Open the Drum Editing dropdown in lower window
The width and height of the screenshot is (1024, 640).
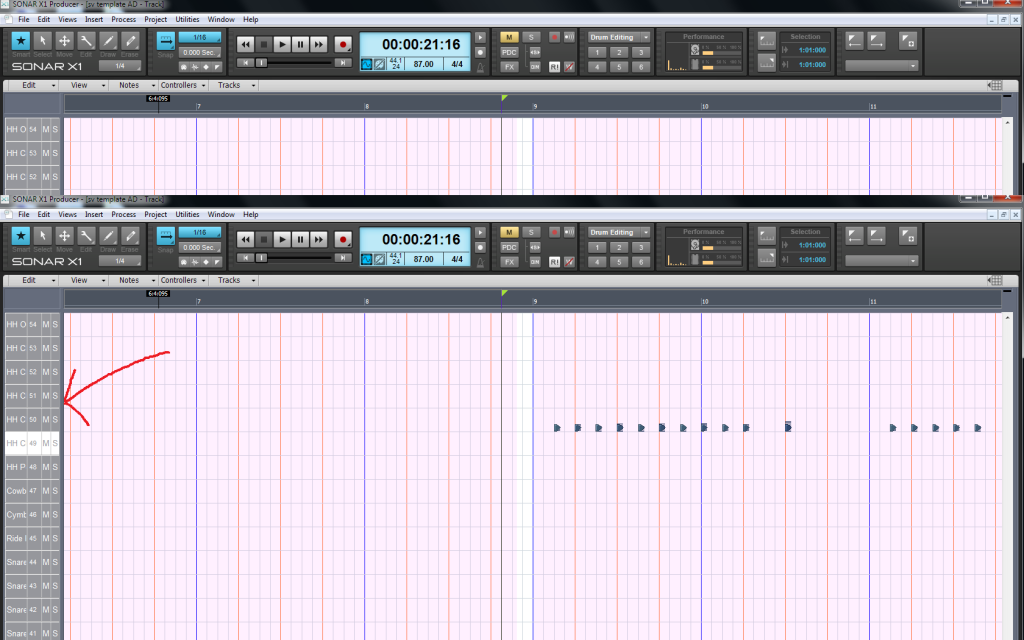click(646, 232)
